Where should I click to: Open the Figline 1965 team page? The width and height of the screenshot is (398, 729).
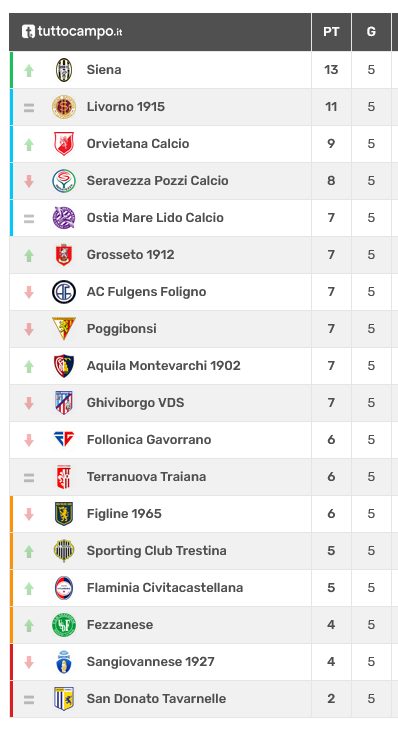(x=124, y=514)
